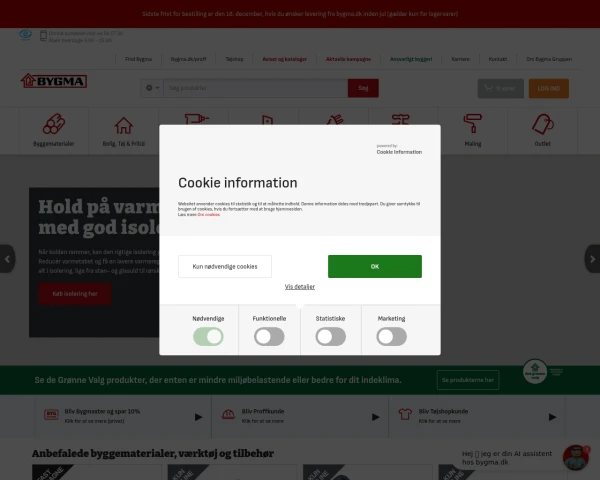
Task: Open the Bolig, Tøj & Fritid house icon
Action: (x=124, y=126)
